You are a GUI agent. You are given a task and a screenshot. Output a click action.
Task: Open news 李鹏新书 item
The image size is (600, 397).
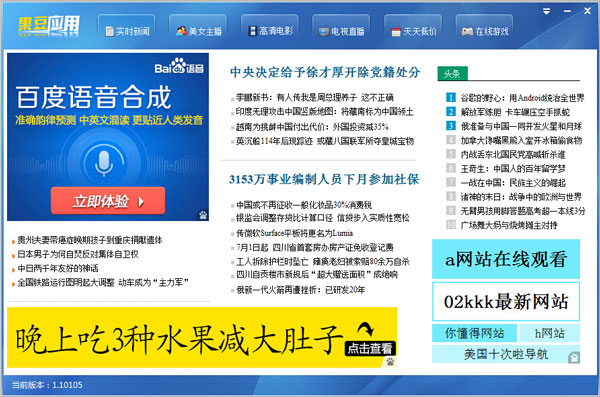pos(315,98)
